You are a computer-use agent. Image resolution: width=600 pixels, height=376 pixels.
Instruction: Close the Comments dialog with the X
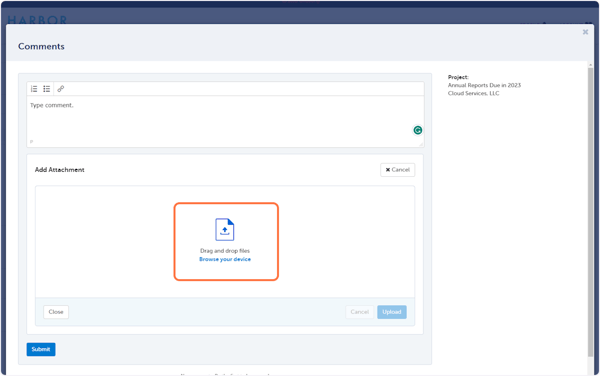(585, 32)
